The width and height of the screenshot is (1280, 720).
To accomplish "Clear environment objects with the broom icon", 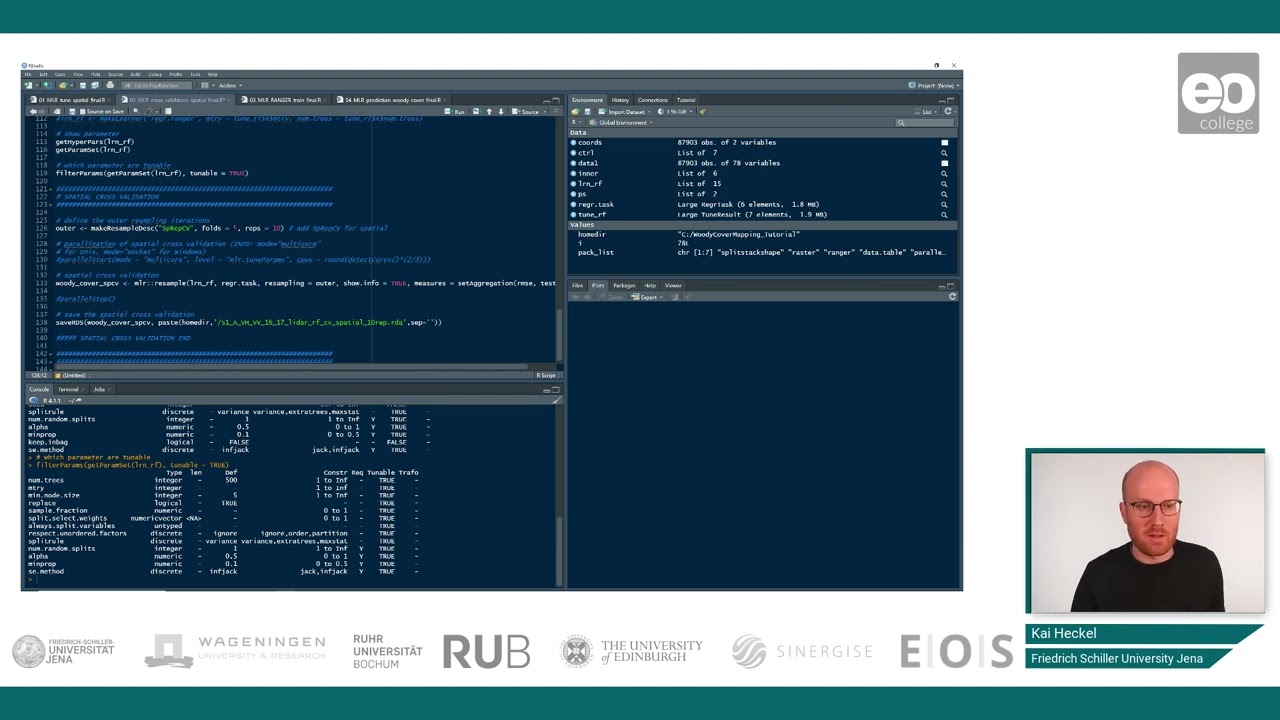I will (x=702, y=111).
